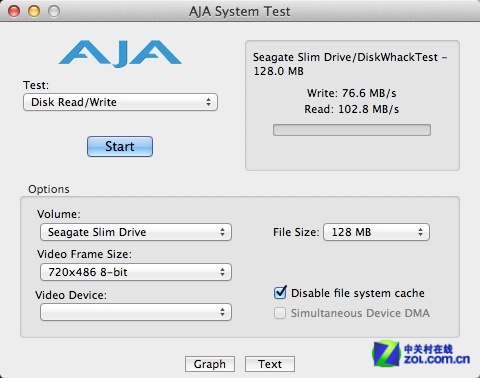Uncheck Disable file system cache
480x378 pixels.
280,293
